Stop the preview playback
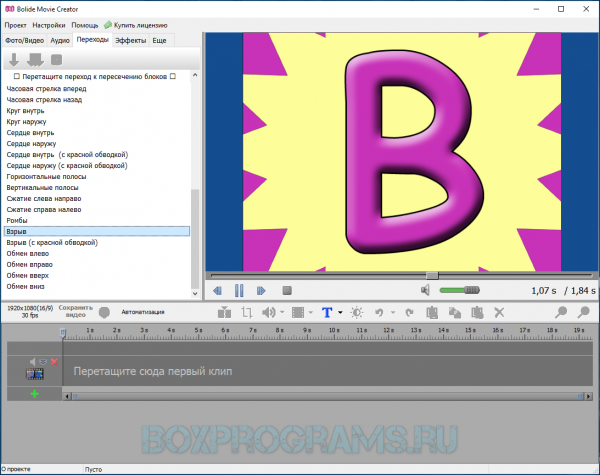This screenshot has width=600, height=475. (287, 291)
